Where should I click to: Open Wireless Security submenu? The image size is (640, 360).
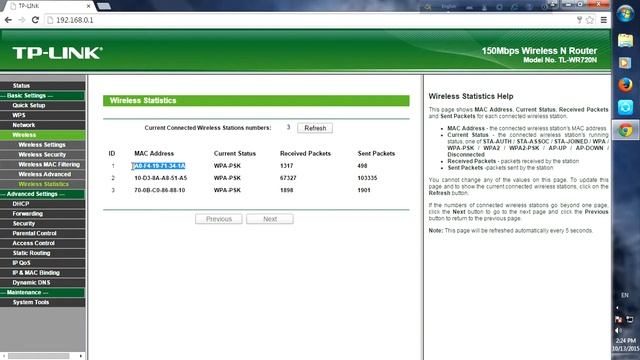click(42, 155)
